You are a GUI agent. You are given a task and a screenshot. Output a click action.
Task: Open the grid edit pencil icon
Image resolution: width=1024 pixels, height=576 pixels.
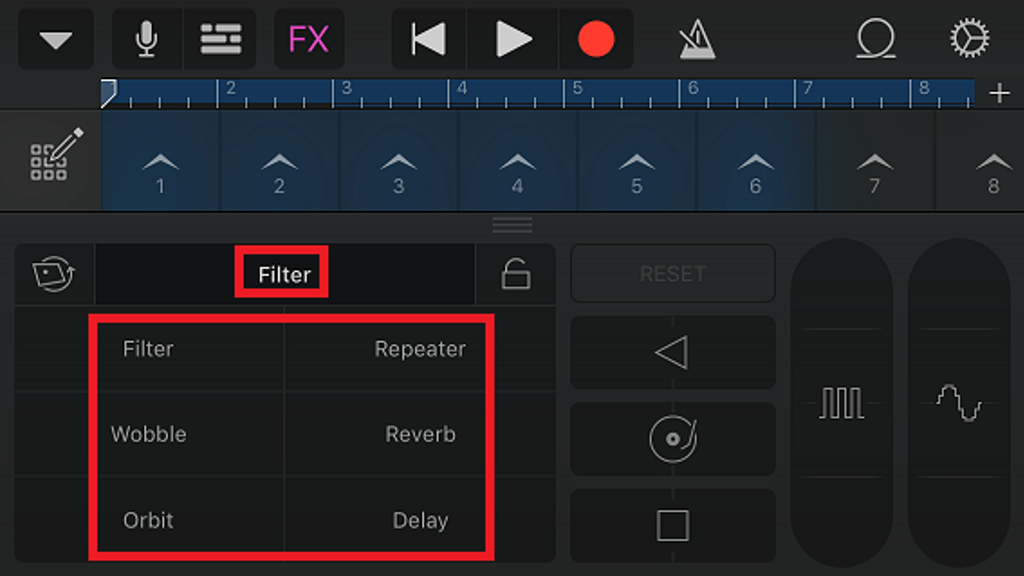pyautogui.click(x=56, y=154)
